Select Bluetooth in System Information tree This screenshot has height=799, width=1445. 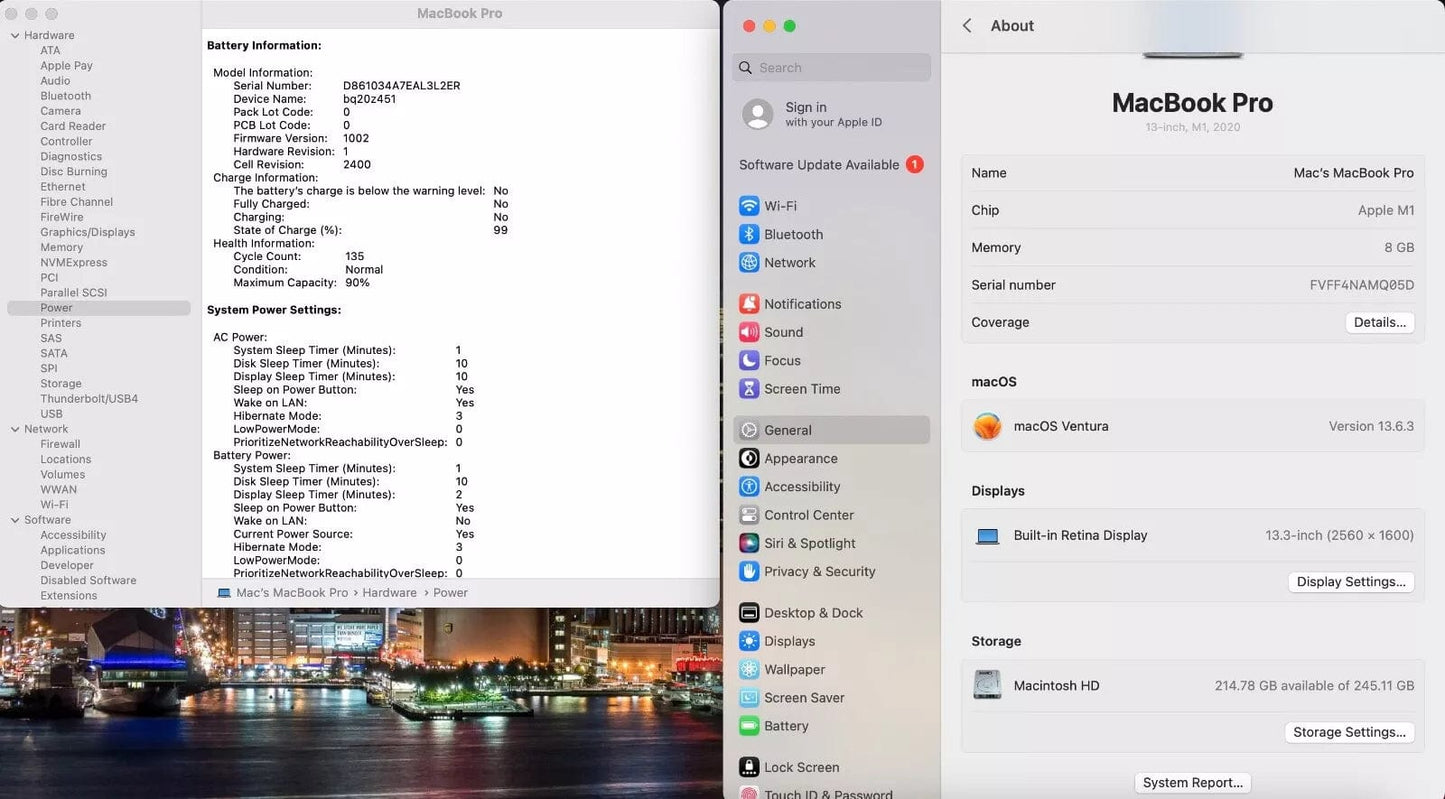pos(65,96)
